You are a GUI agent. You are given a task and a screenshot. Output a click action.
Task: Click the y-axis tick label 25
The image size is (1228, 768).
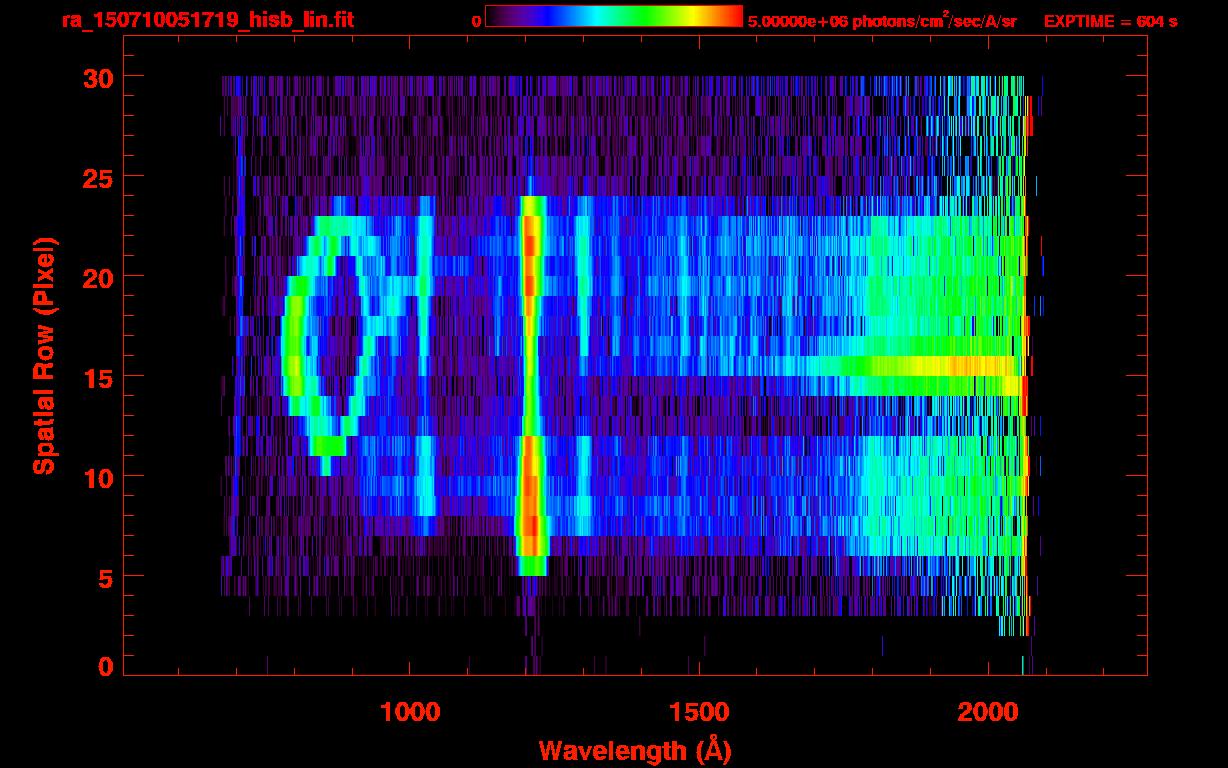pos(97,177)
